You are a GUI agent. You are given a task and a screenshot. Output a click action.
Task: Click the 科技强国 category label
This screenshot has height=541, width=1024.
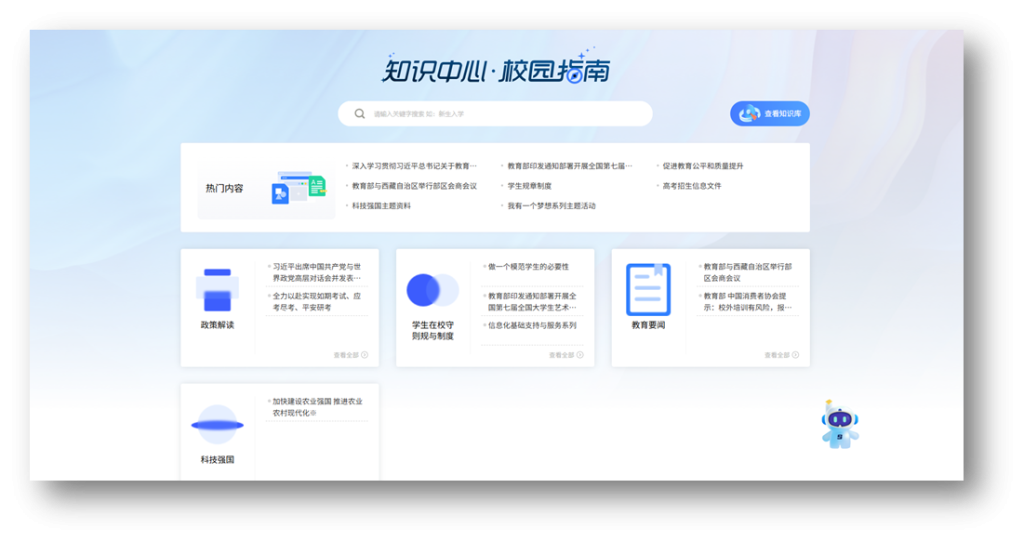[217, 460]
